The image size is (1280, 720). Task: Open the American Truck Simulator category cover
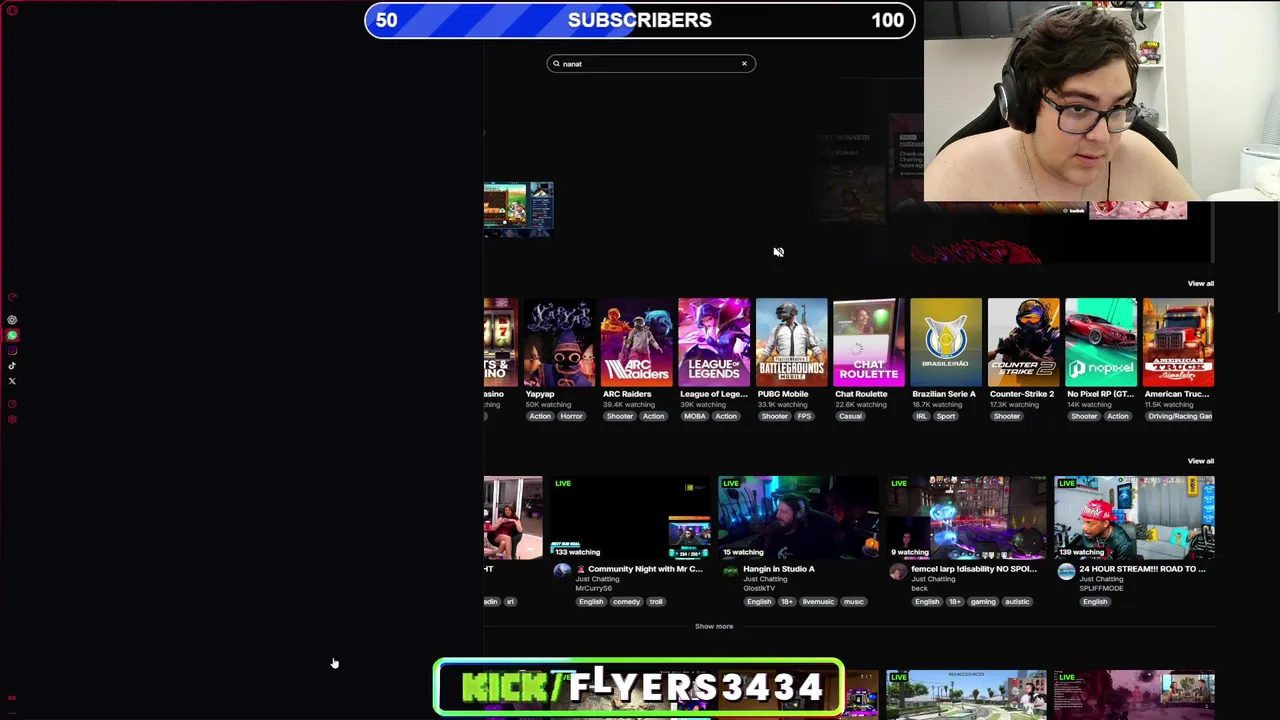1178,342
